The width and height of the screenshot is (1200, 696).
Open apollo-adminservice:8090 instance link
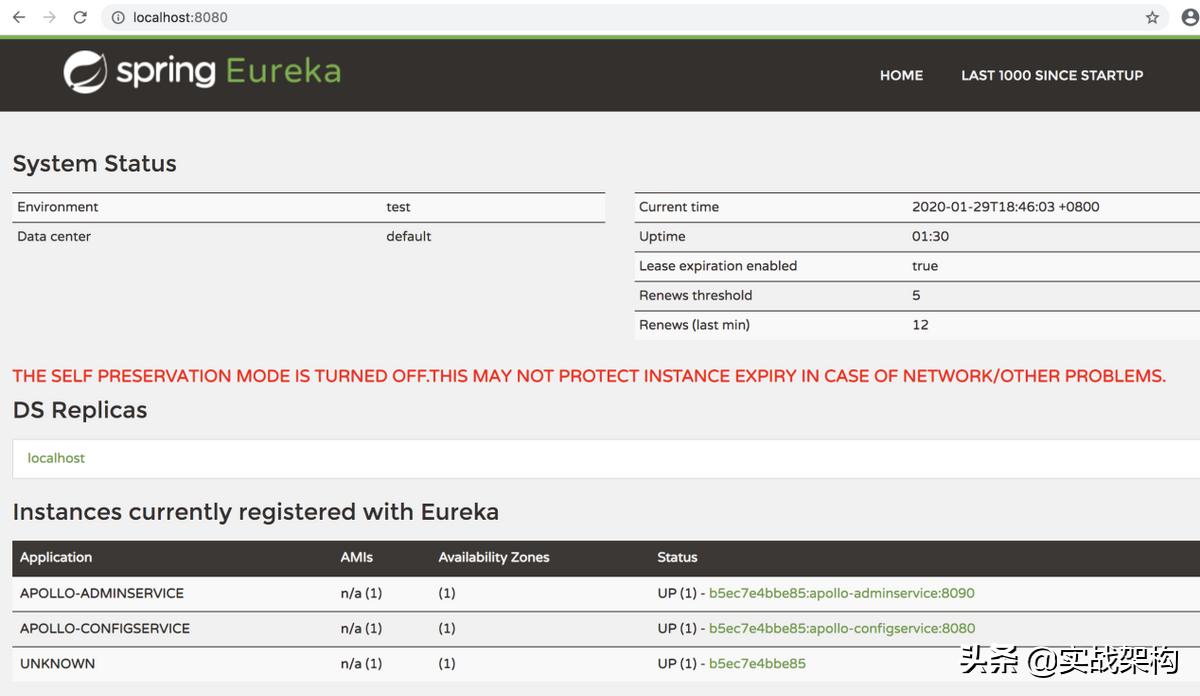pos(841,593)
